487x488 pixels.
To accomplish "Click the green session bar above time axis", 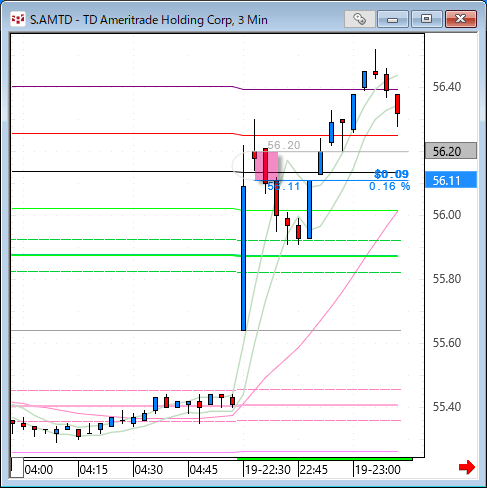I will pos(325,459).
